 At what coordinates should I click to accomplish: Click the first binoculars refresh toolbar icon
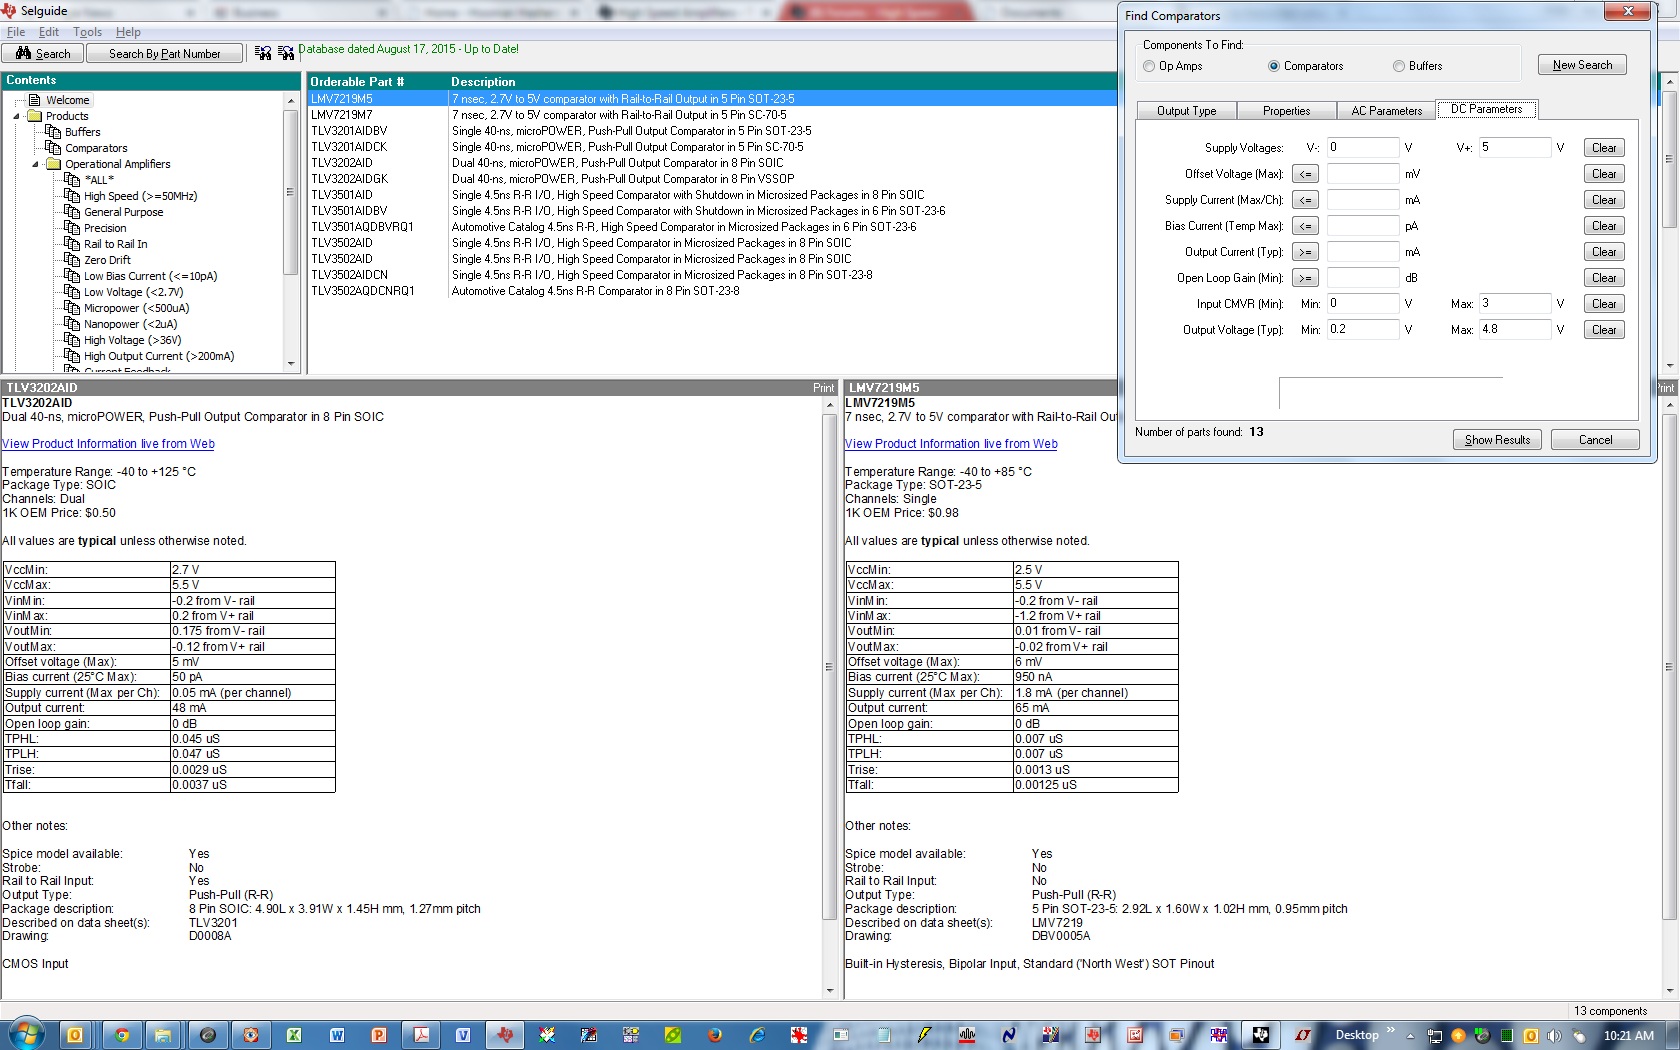[263, 53]
